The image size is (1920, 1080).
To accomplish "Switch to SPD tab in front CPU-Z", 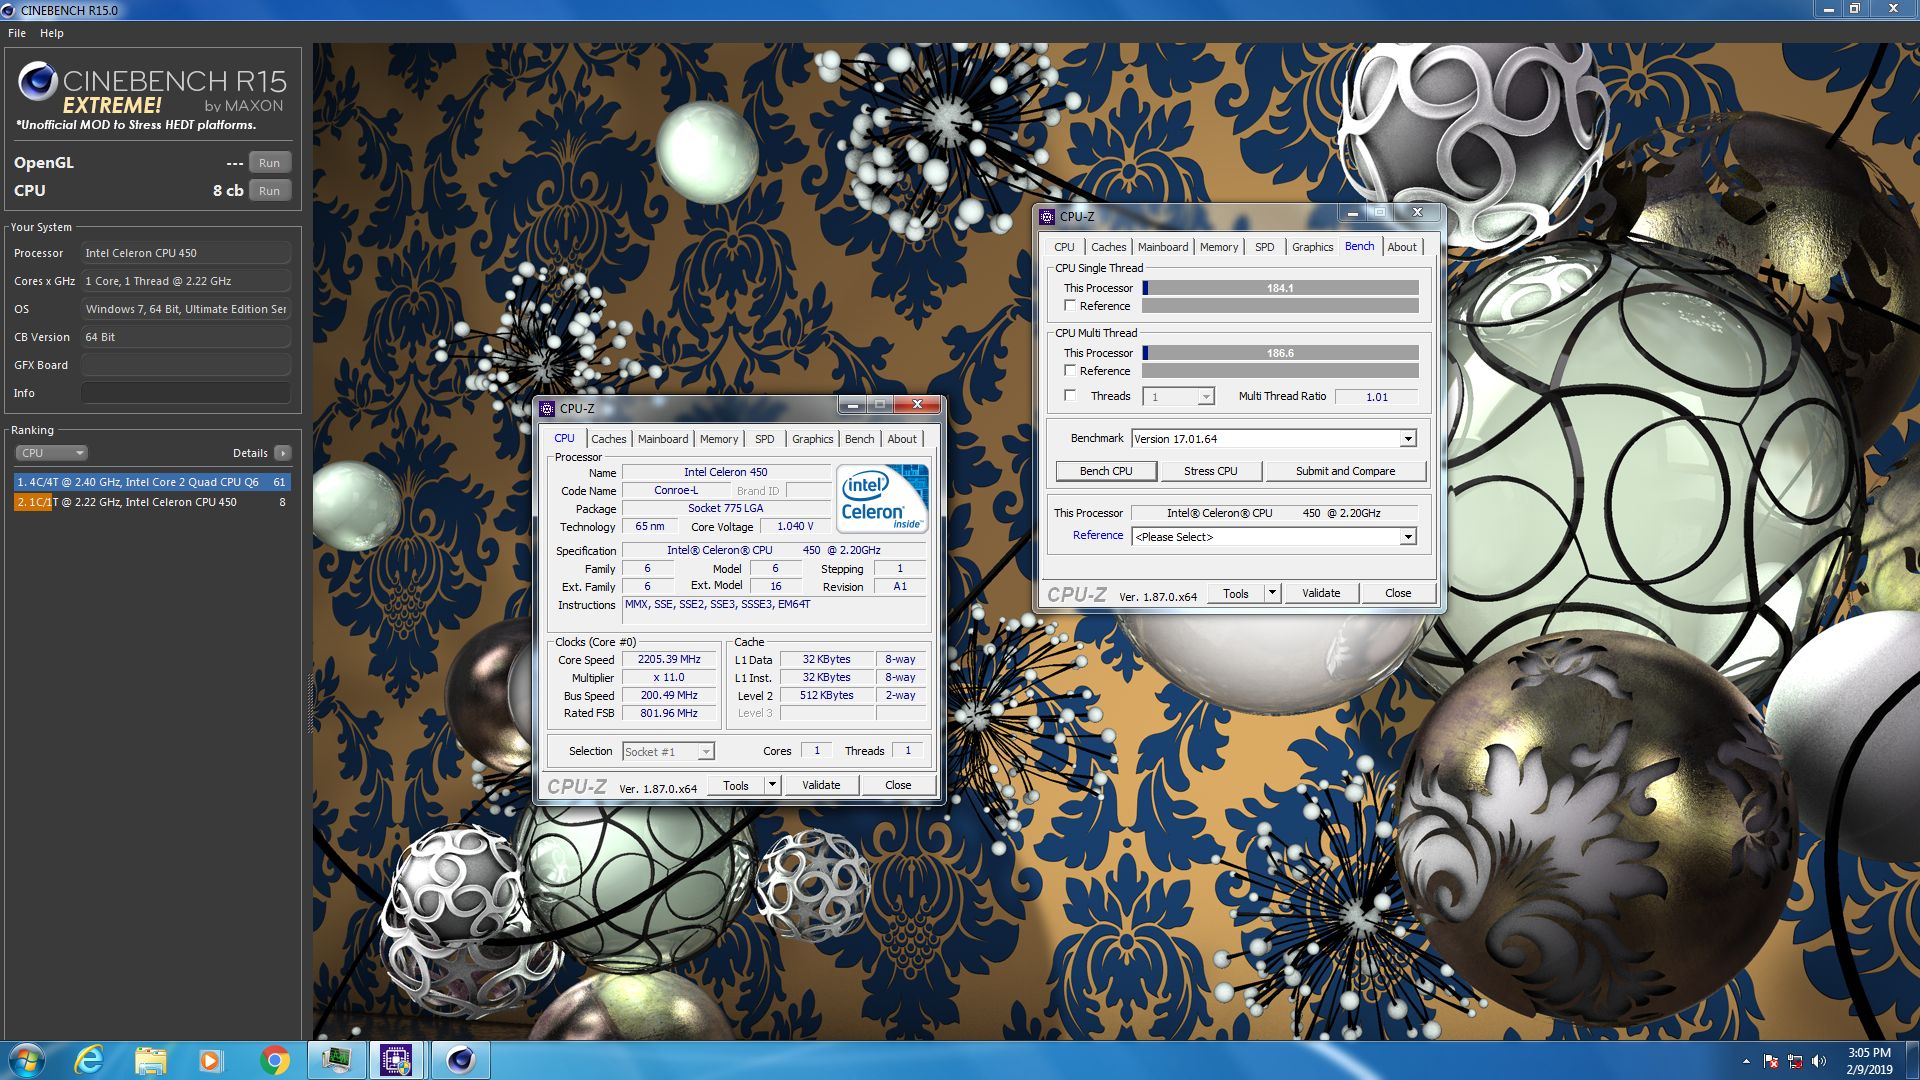I will point(764,439).
